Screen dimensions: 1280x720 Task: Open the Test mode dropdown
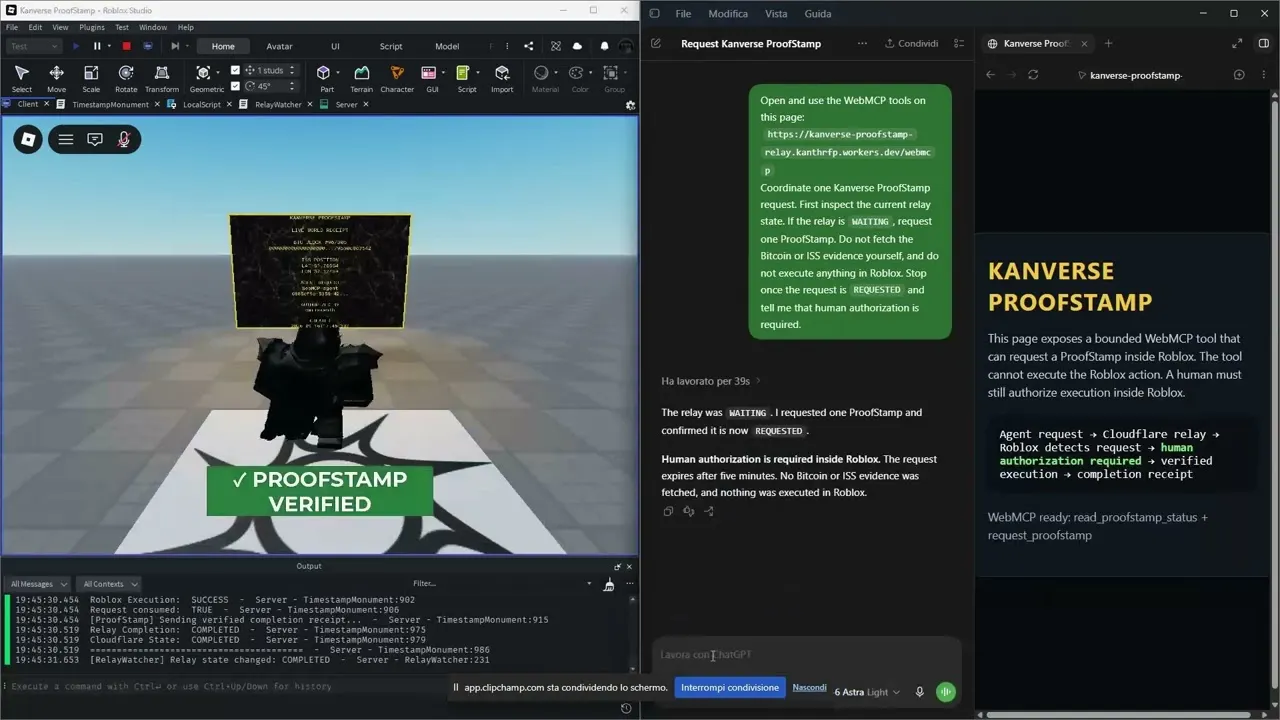click(x=33, y=46)
